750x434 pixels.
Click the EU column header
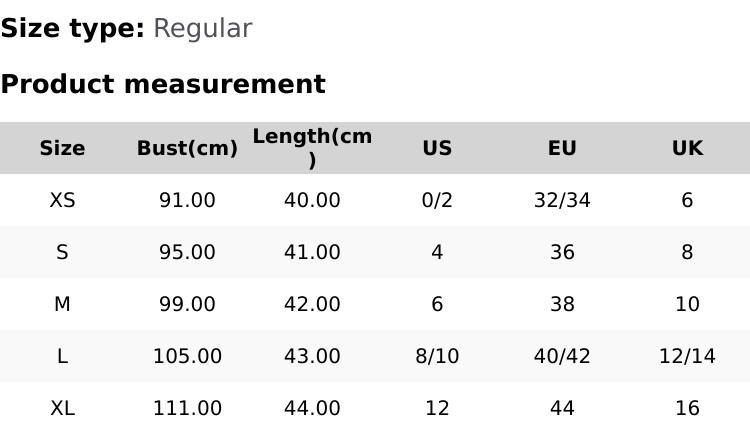click(562, 148)
